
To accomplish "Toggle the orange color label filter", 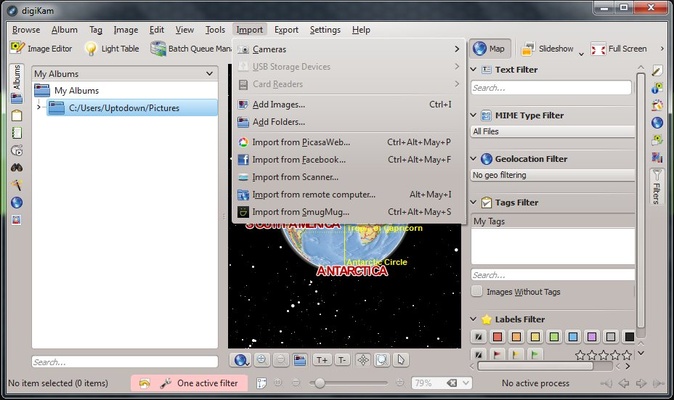I will (516, 337).
